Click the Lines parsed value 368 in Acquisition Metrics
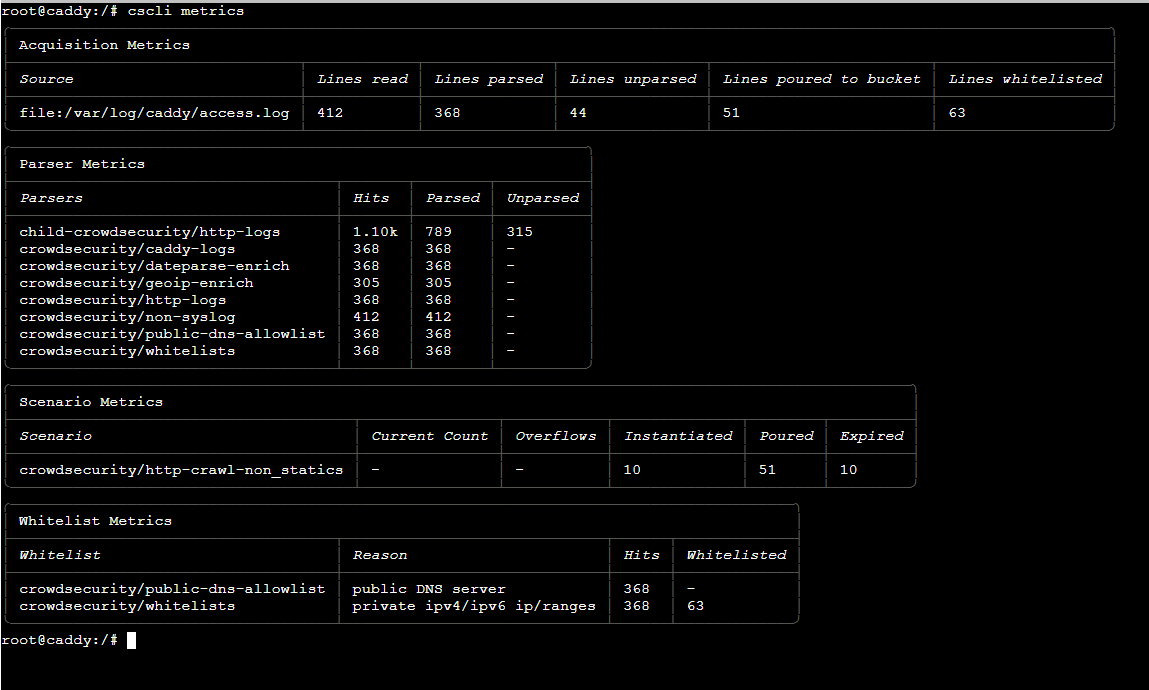This screenshot has width=1149, height=690. coord(447,113)
